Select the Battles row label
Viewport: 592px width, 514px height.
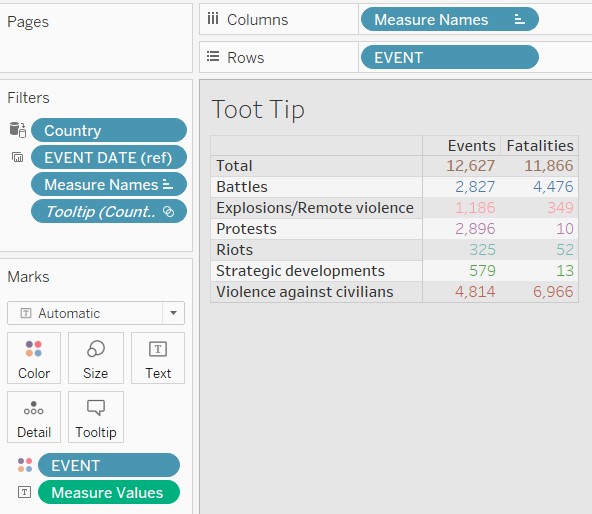tap(242, 187)
